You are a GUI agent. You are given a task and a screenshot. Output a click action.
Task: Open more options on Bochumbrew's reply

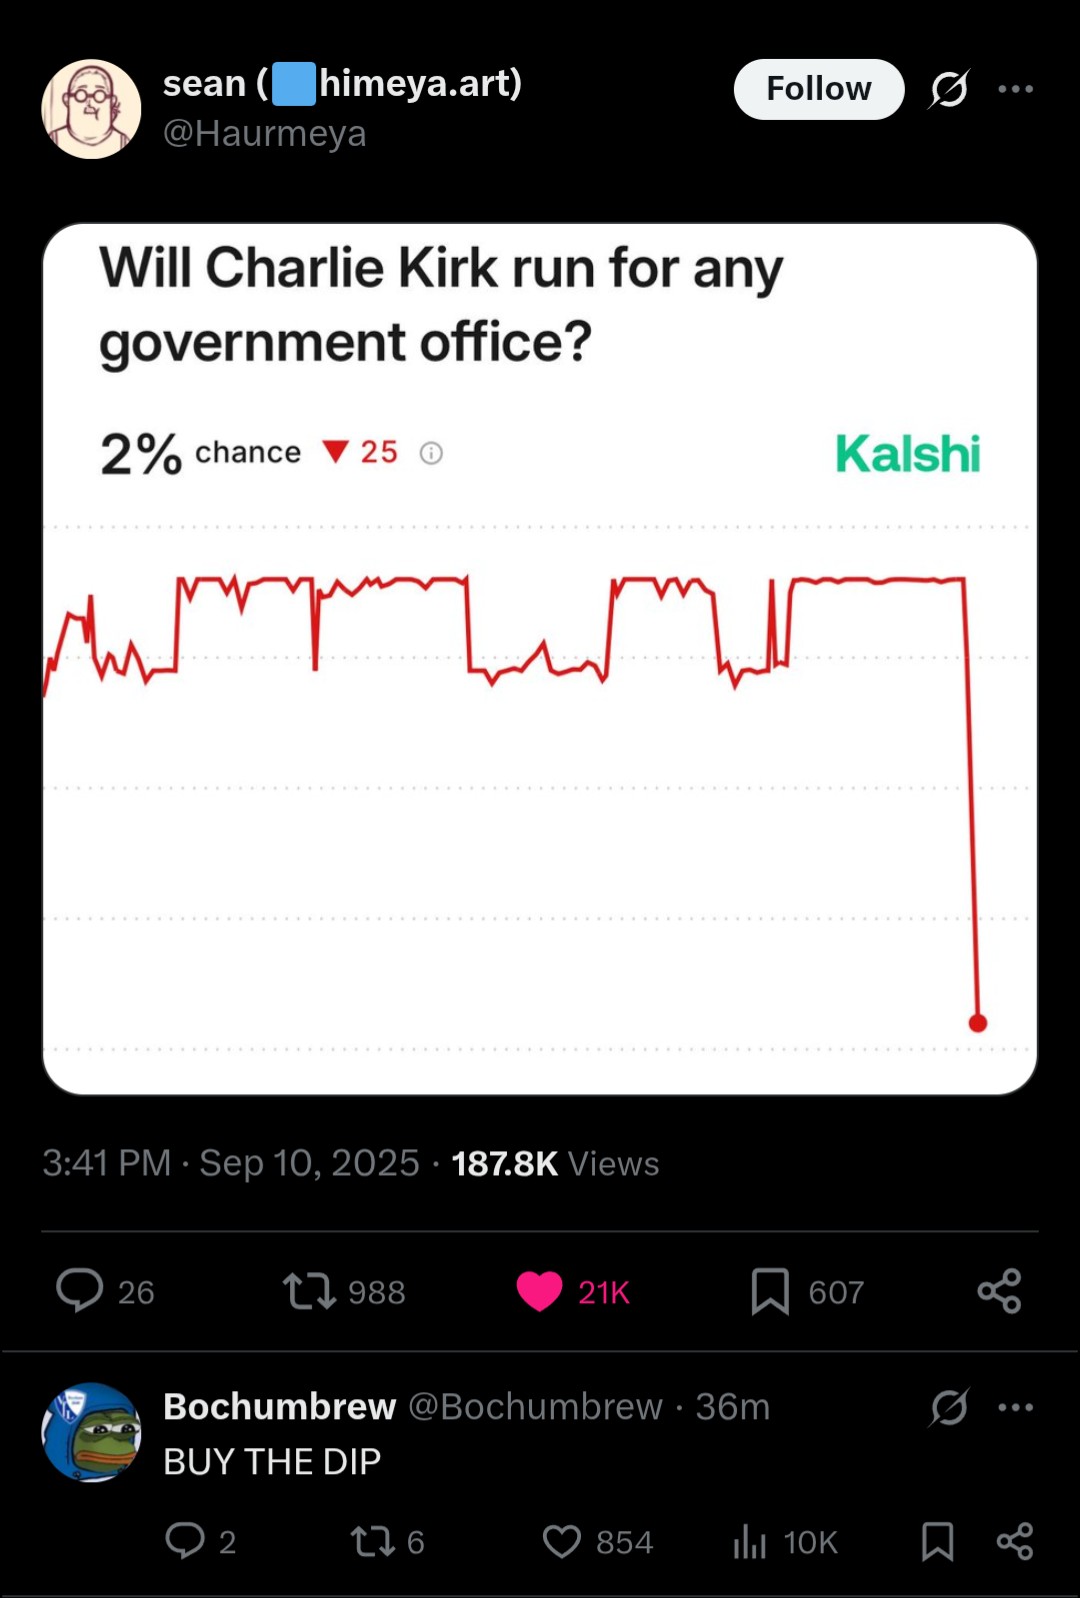[x=1015, y=1407]
